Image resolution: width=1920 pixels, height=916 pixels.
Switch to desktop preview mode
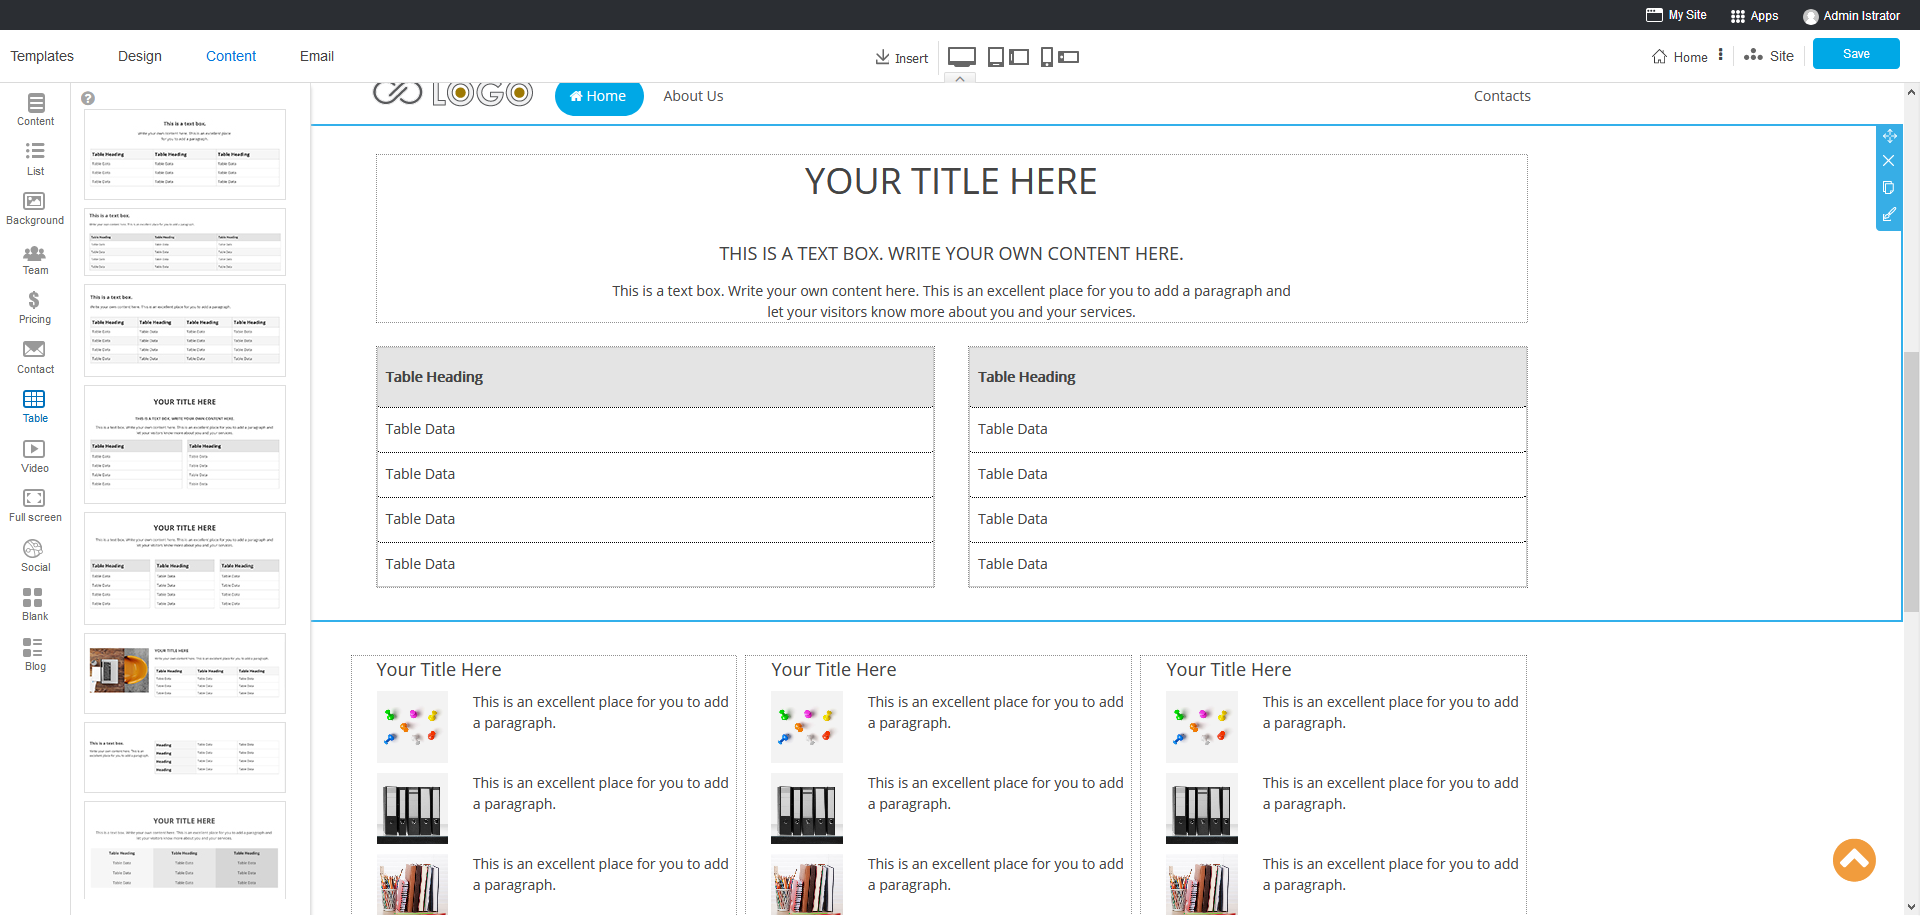pos(962,57)
